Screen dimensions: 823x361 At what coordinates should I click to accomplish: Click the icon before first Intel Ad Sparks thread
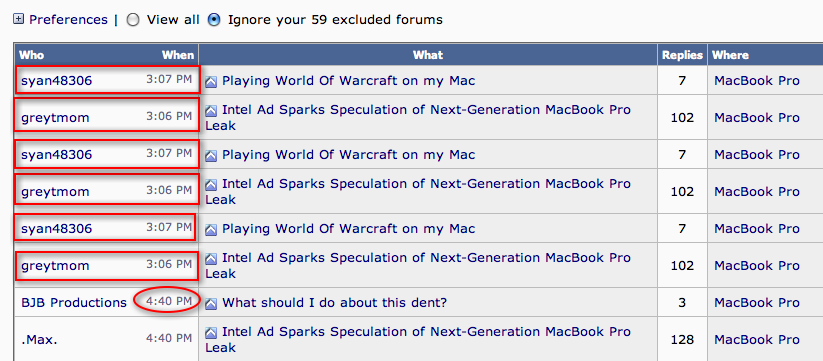(211, 110)
